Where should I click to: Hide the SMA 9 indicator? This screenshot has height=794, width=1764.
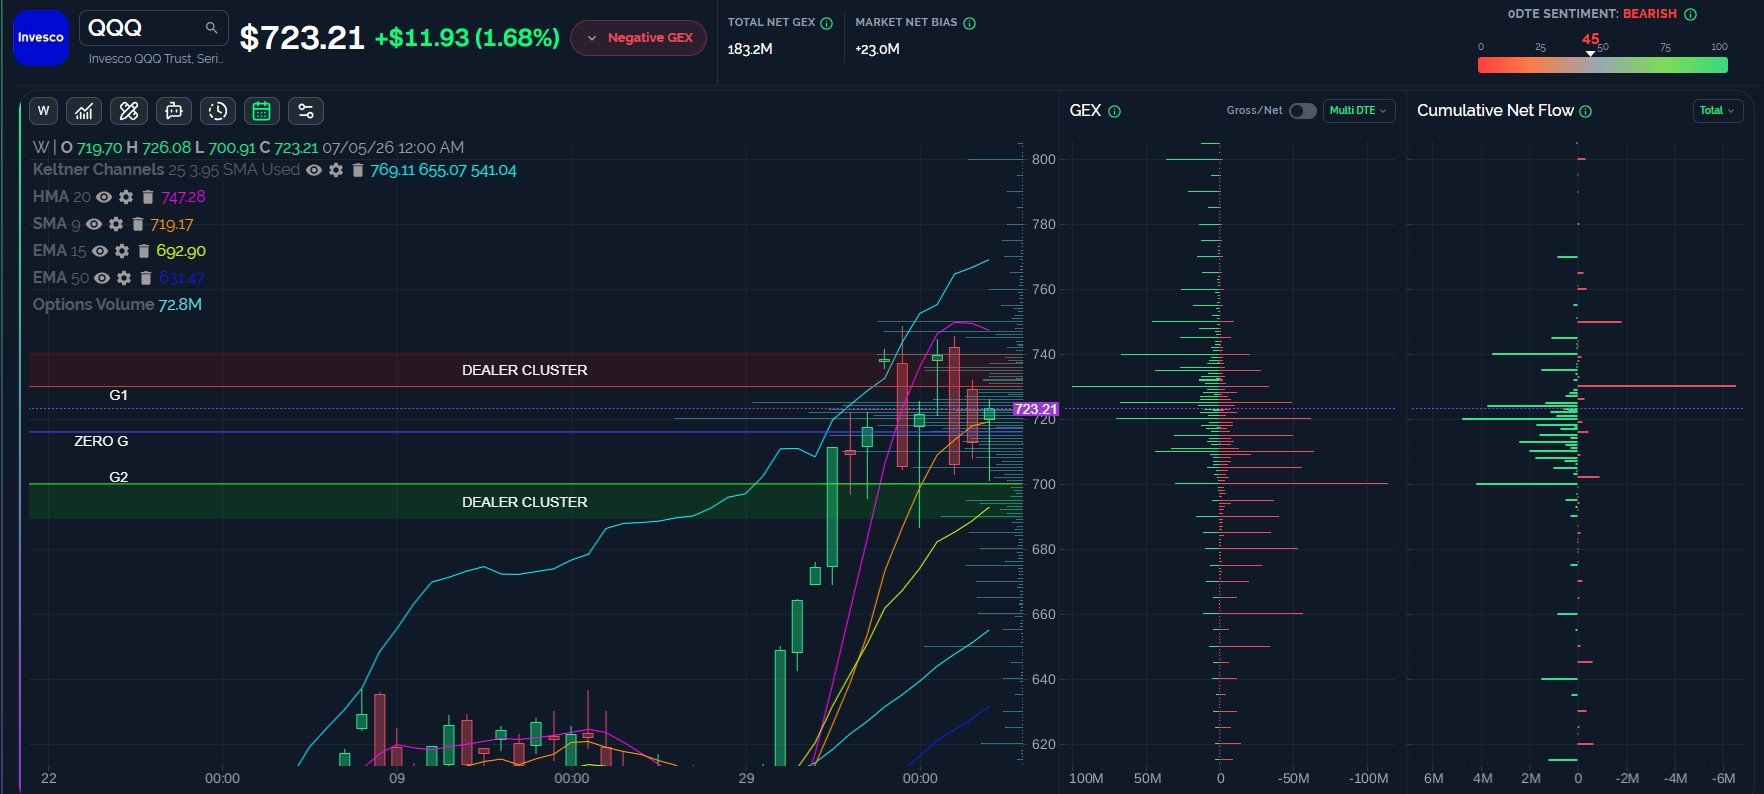(94, 224)
